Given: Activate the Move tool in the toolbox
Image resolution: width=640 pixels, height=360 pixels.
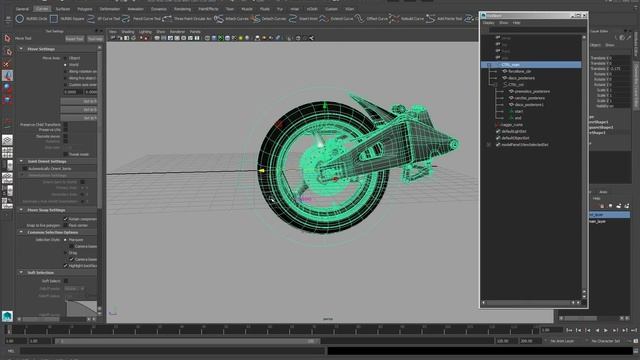Looking at the screenshot, I should [x=7, y=76].
